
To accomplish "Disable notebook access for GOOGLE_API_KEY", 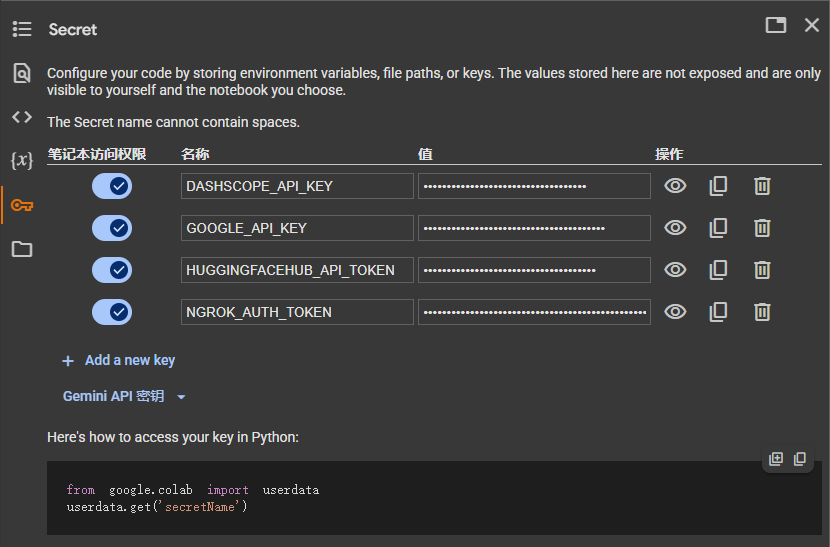I will point(112,228).
